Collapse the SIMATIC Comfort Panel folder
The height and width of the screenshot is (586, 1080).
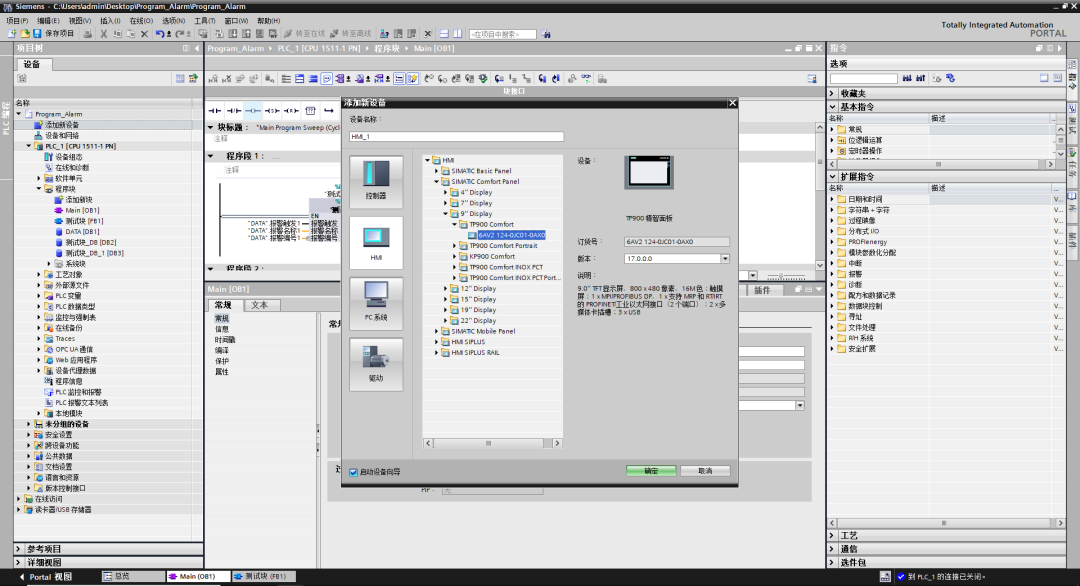click(437, 182)
